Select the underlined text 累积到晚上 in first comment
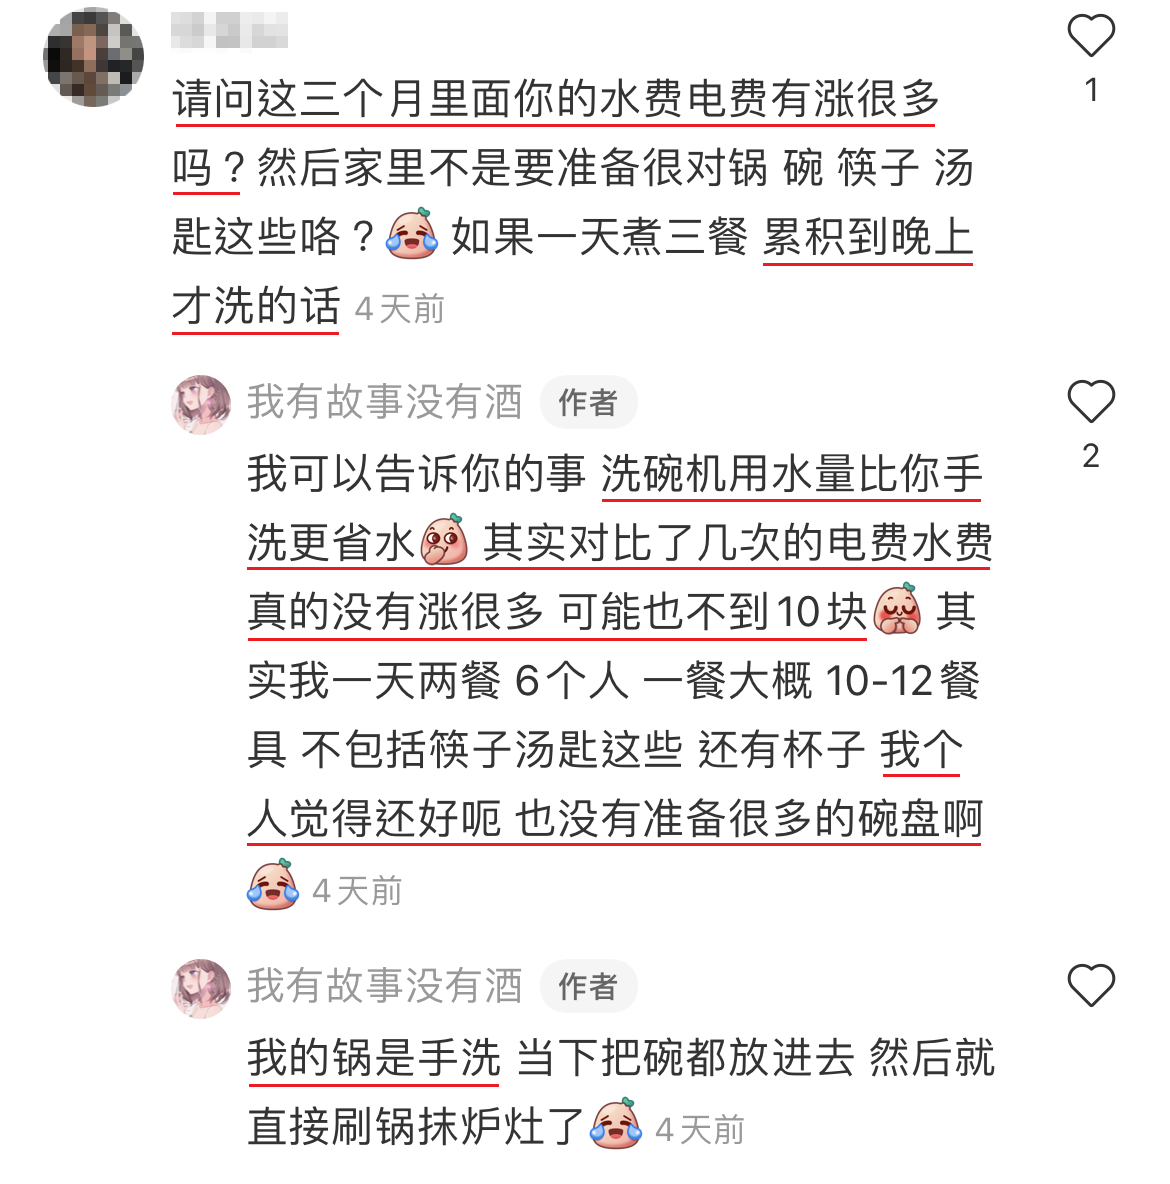 (868, 238)
